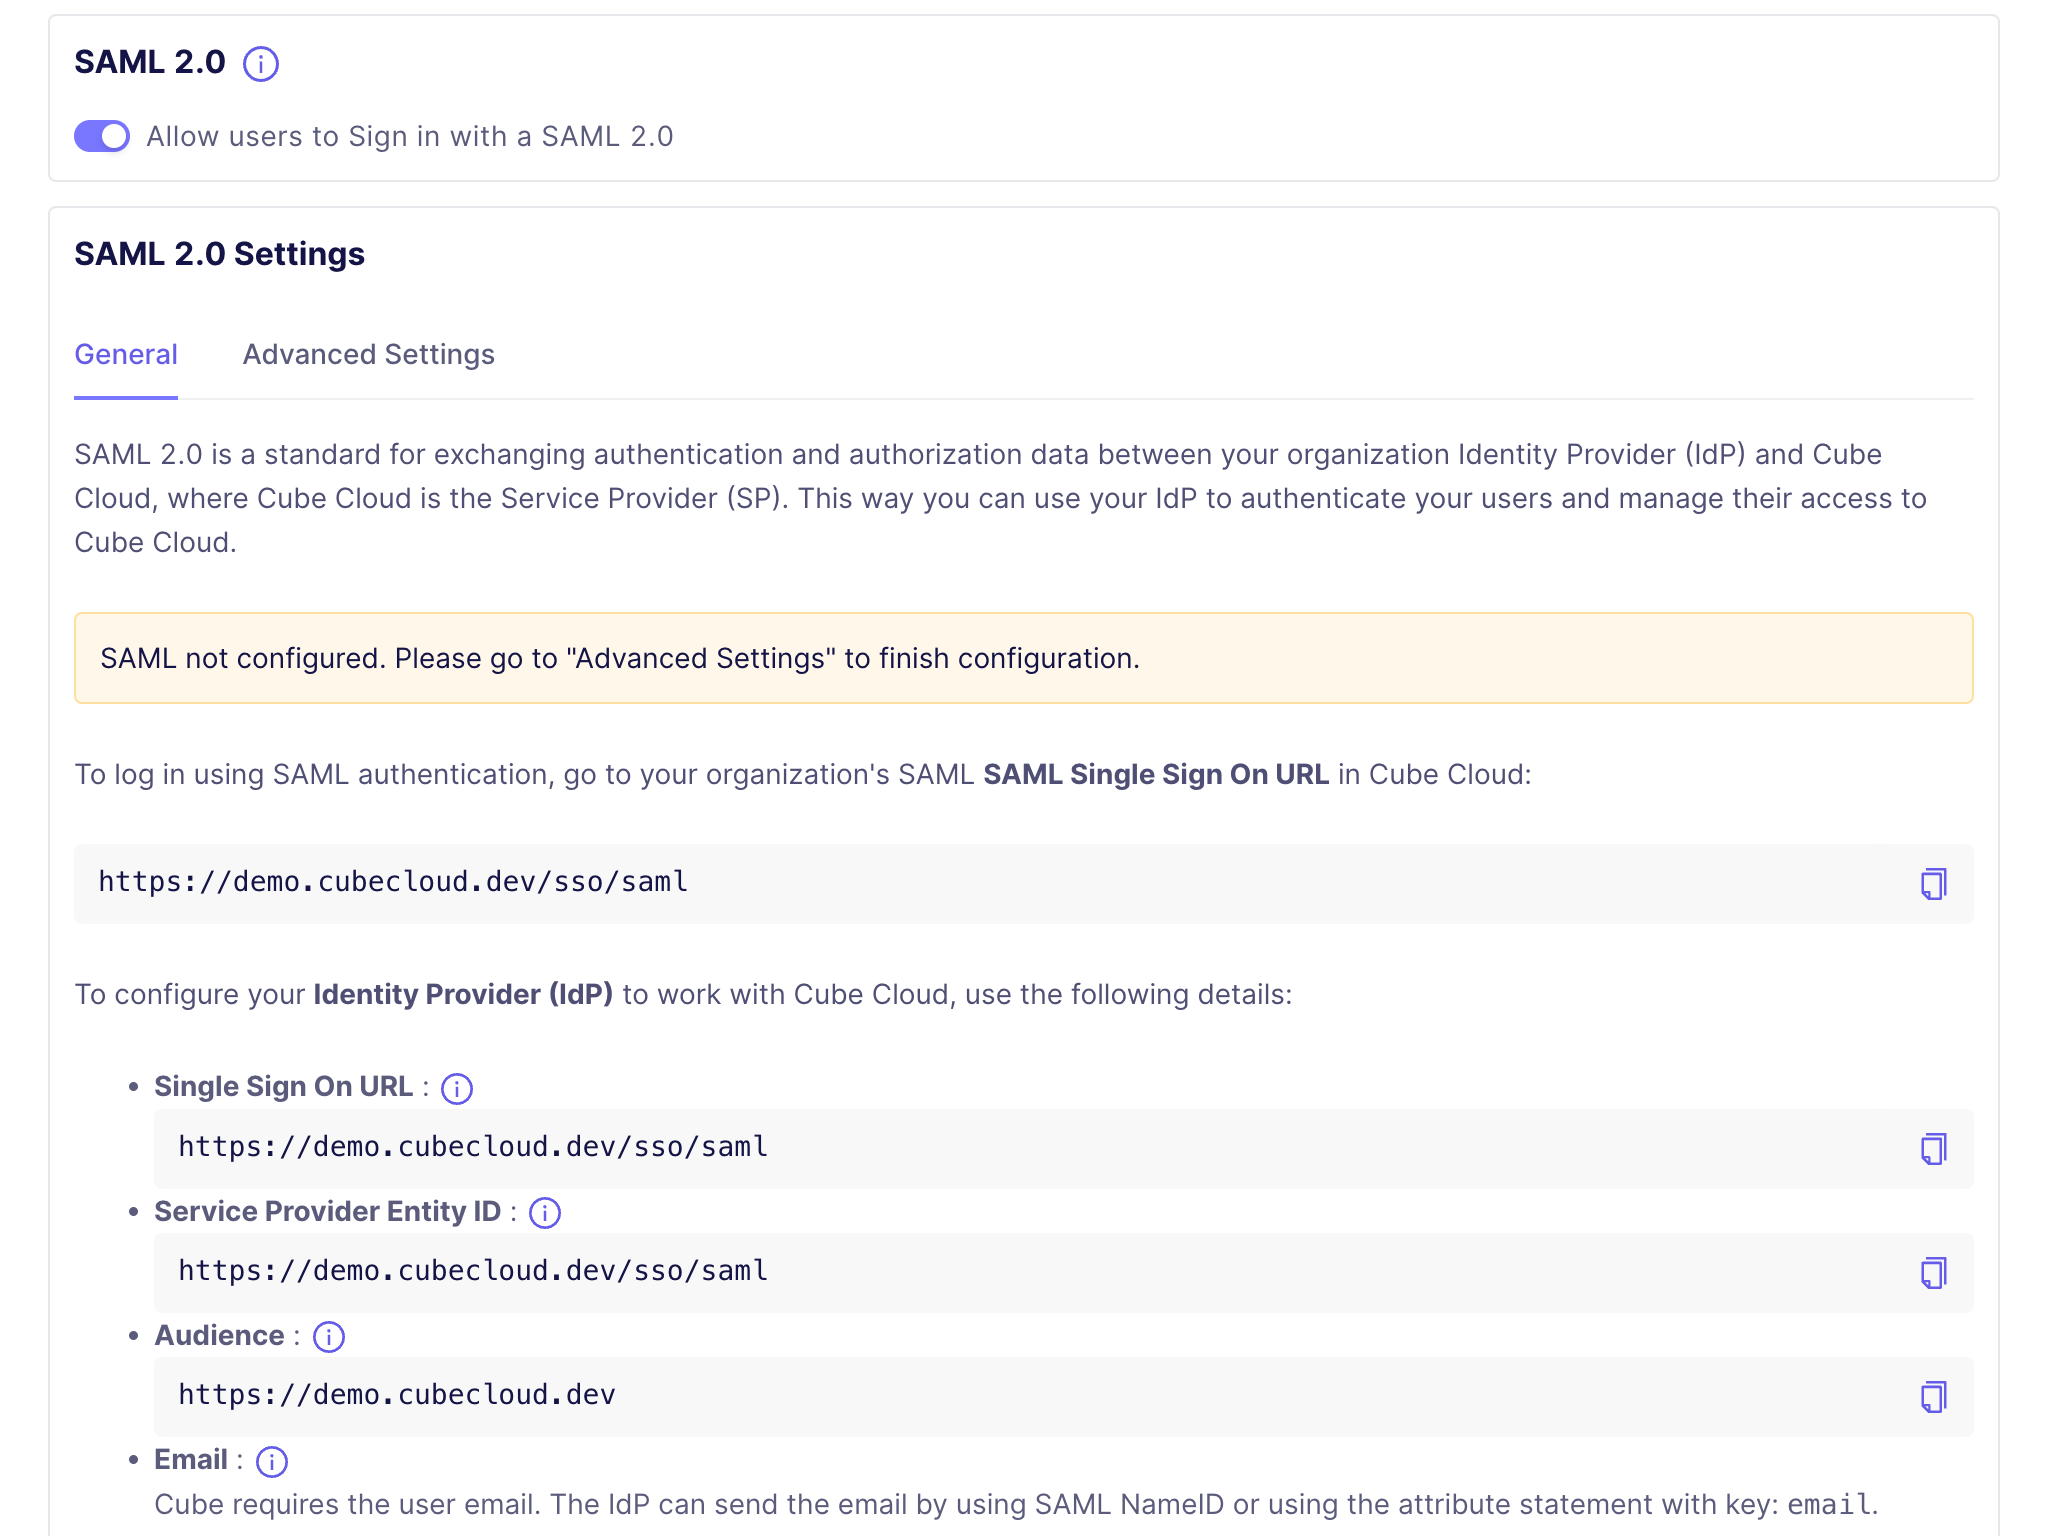Copy the Audience URL value

[1933, 1397]
